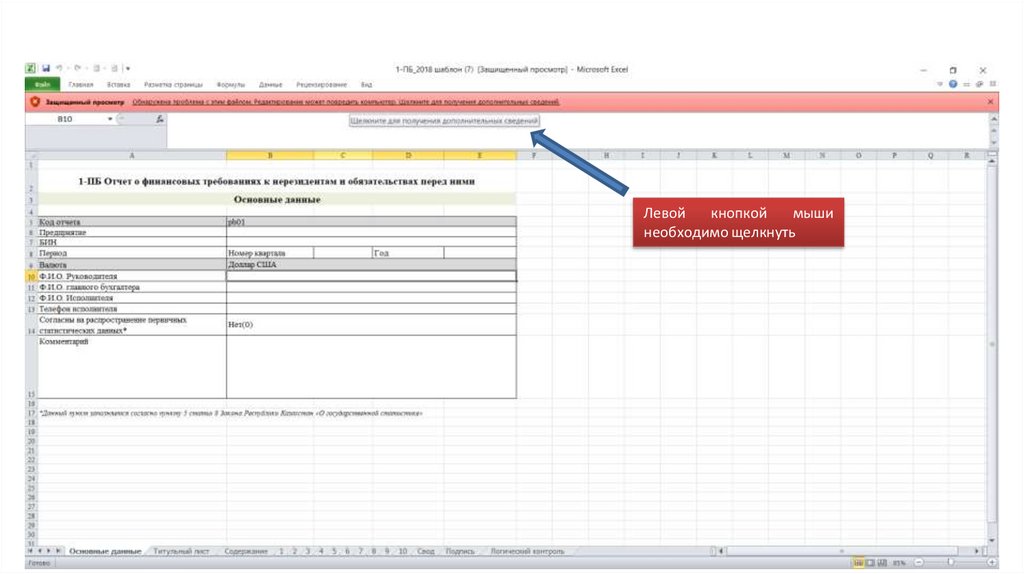Minimize the ribbon using the top-right arrow
Screen dimensions: 1024x574
[940, 85]
